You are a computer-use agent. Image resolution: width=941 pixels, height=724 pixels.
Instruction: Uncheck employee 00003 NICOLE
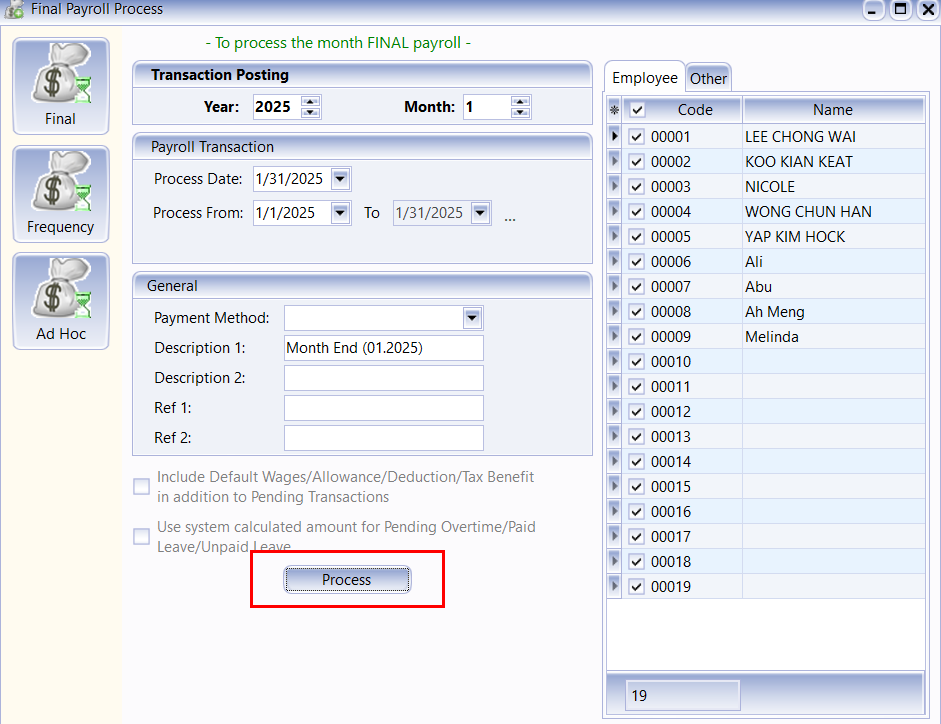637,187
